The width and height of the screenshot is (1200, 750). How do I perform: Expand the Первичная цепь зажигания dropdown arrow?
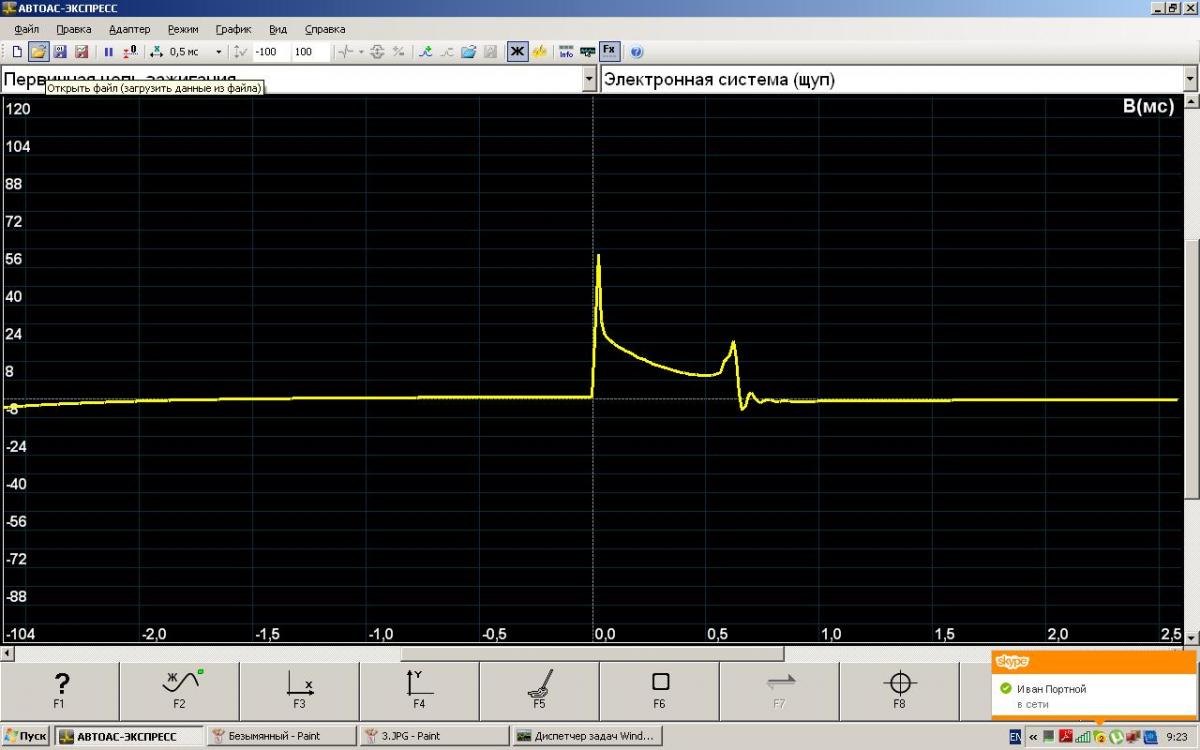tap(588, 79)
